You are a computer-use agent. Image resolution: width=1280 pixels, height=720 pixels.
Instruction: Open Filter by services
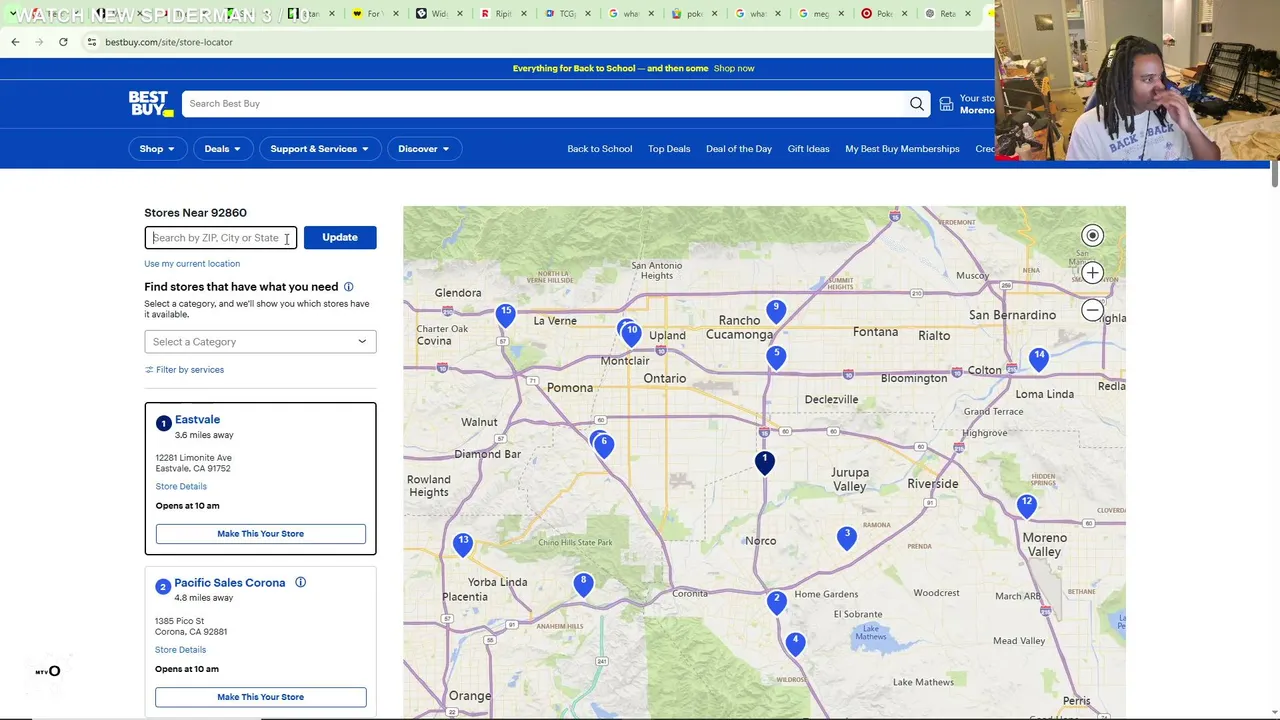(184, 370)
